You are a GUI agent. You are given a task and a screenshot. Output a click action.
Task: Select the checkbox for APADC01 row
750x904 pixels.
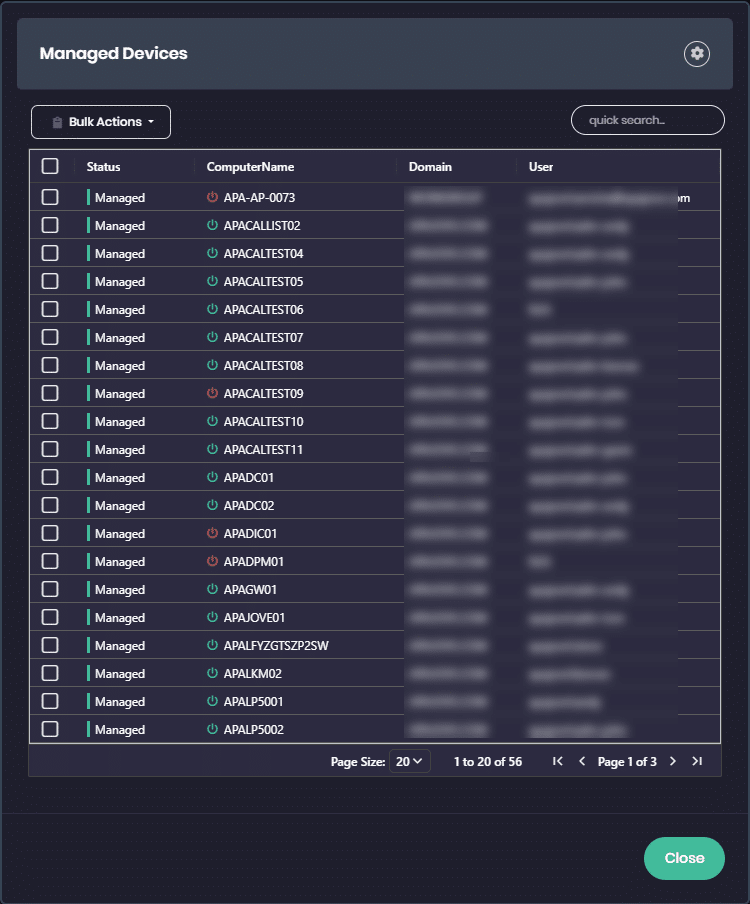[50, 478]
